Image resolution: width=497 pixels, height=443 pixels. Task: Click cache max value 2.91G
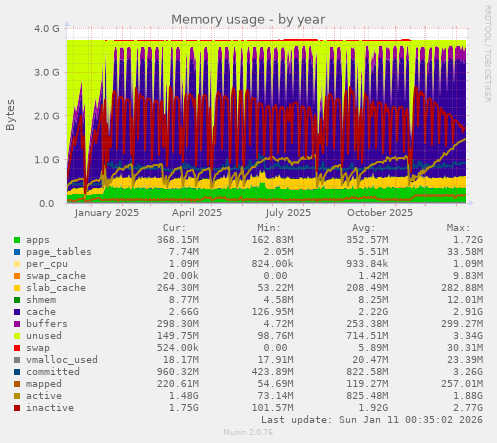(468, 312)
